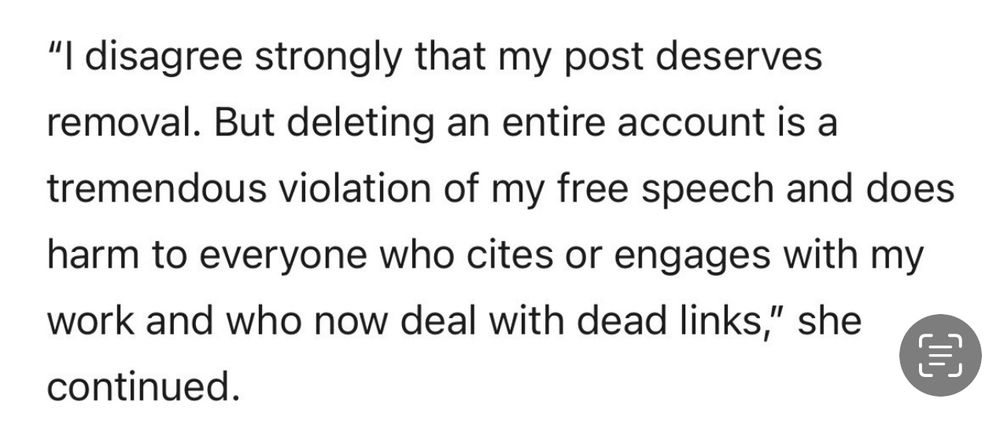Select the word "entire" in the text
Screen dimensions: 1000x422
tap(553, 124)
